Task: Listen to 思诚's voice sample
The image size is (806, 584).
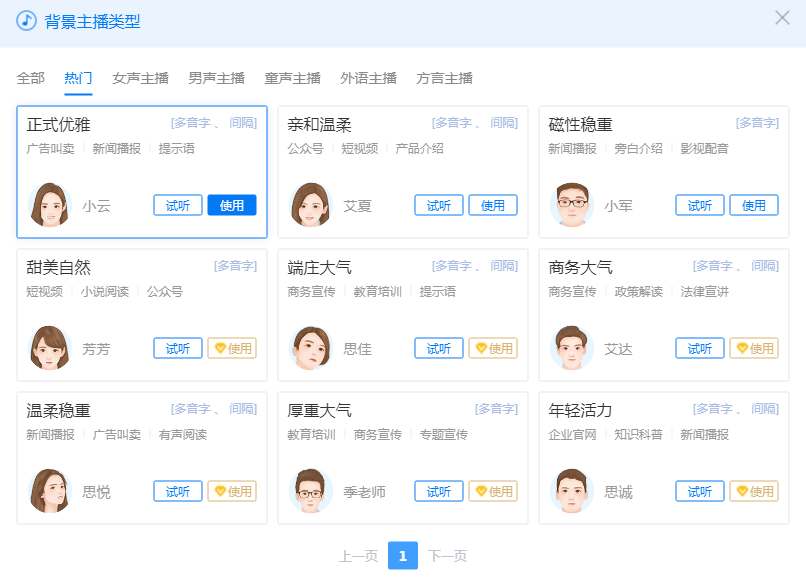Action: pyautogui.click(x=700, y=491)
